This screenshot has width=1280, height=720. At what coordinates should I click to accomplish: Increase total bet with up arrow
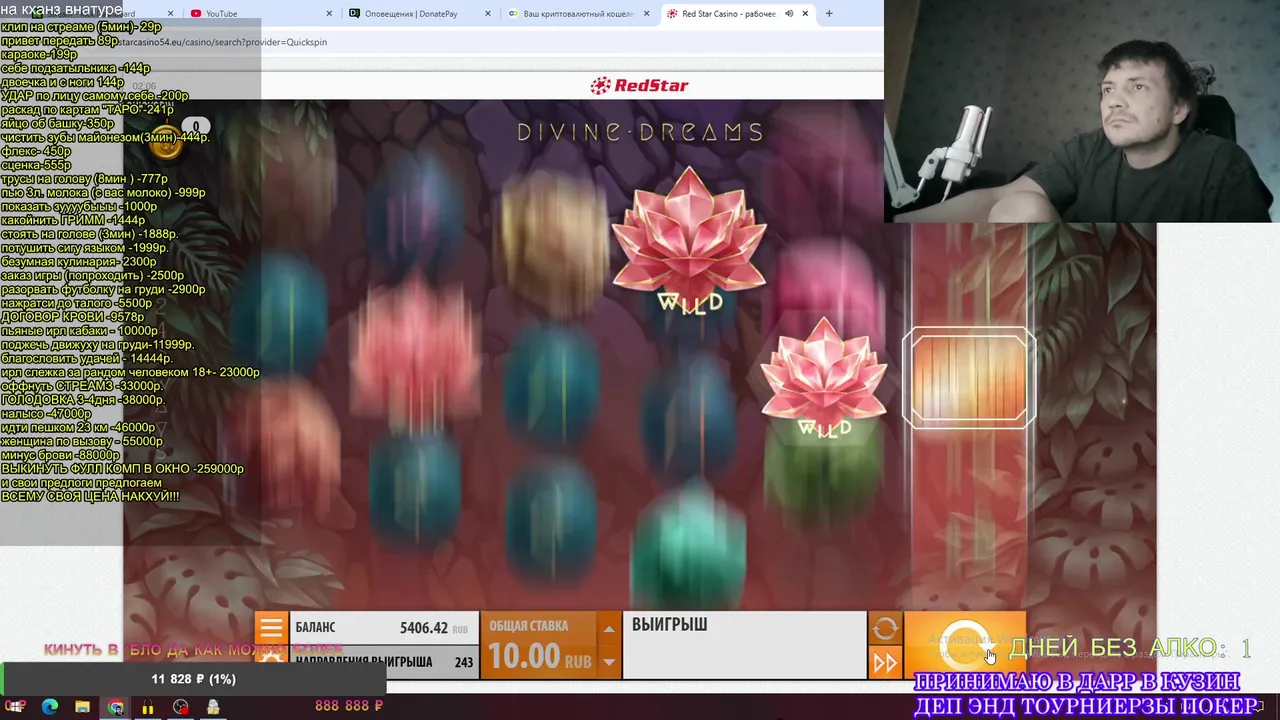(x=608, y=629)
